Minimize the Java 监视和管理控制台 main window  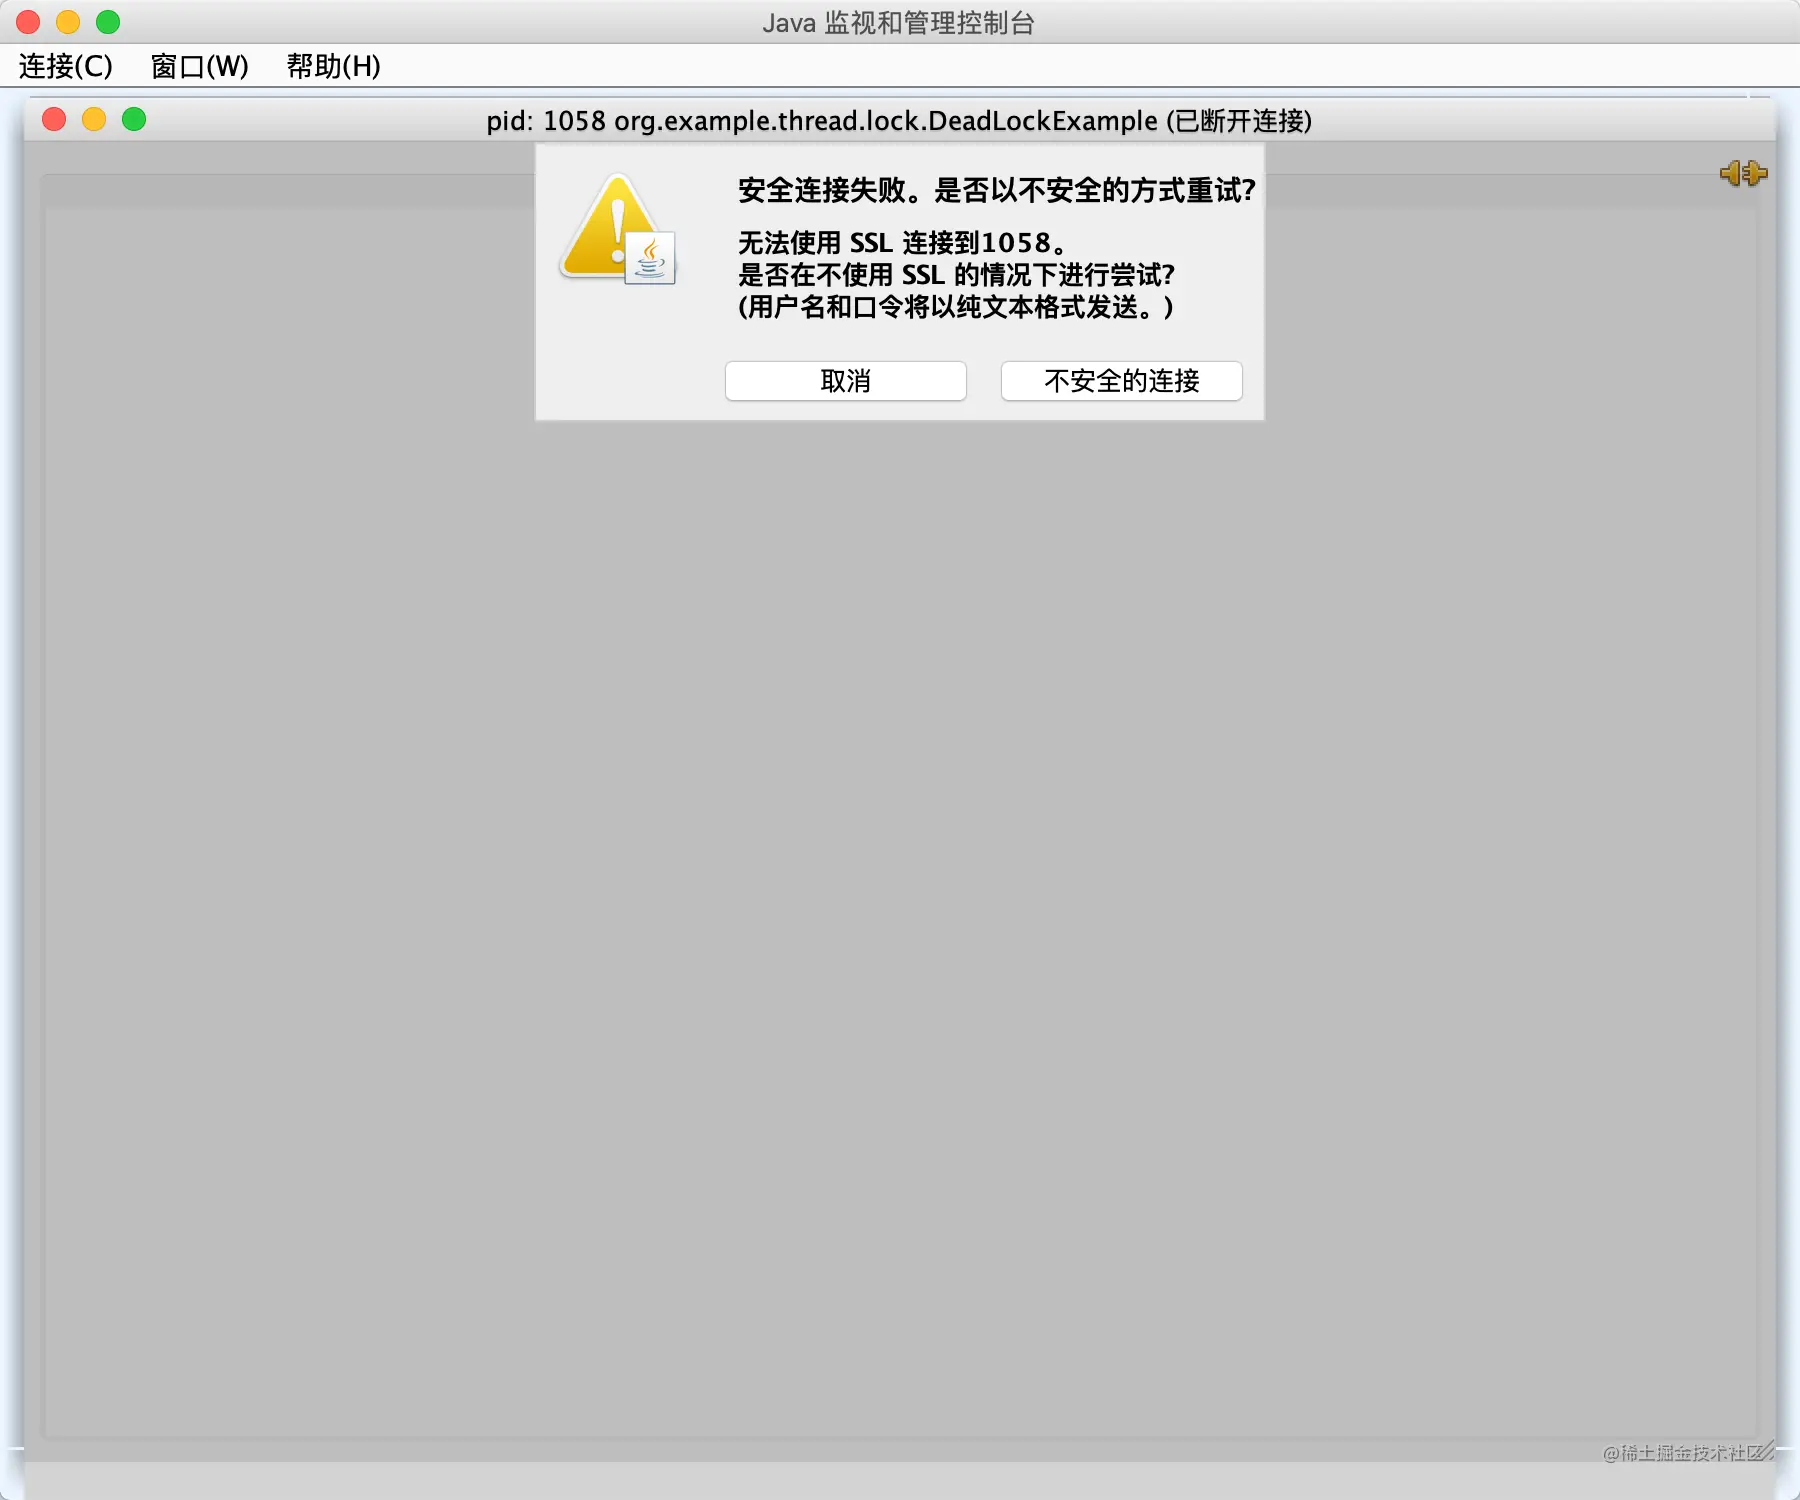(68, 22)
